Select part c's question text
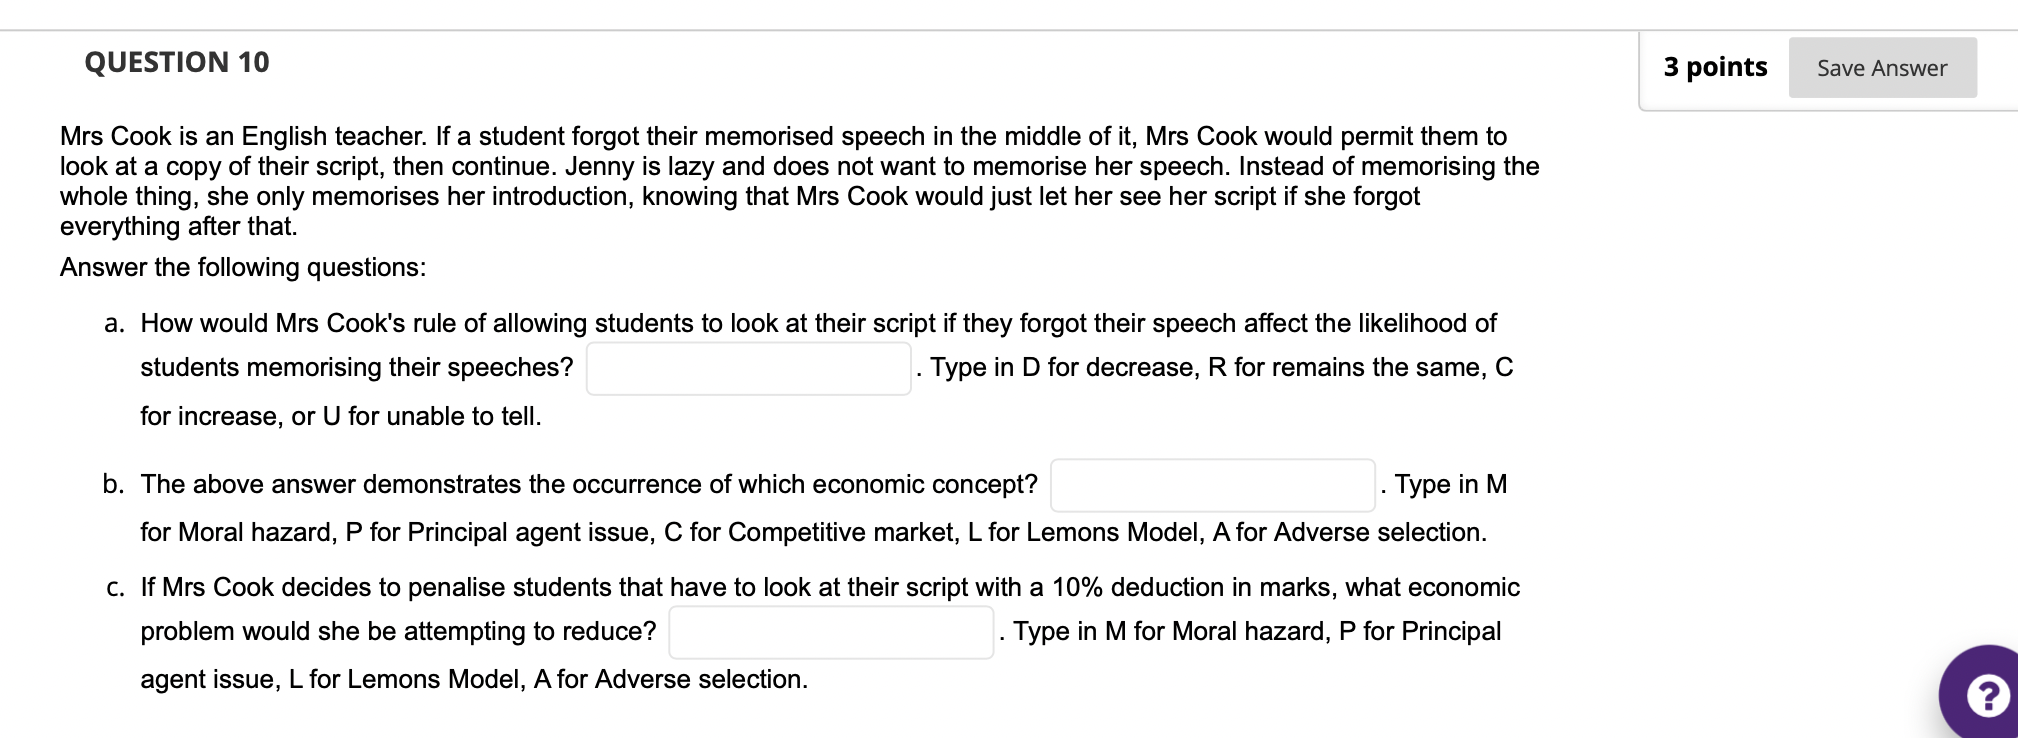The height and width of the screenshot is (738, 2018). point(700,587)
